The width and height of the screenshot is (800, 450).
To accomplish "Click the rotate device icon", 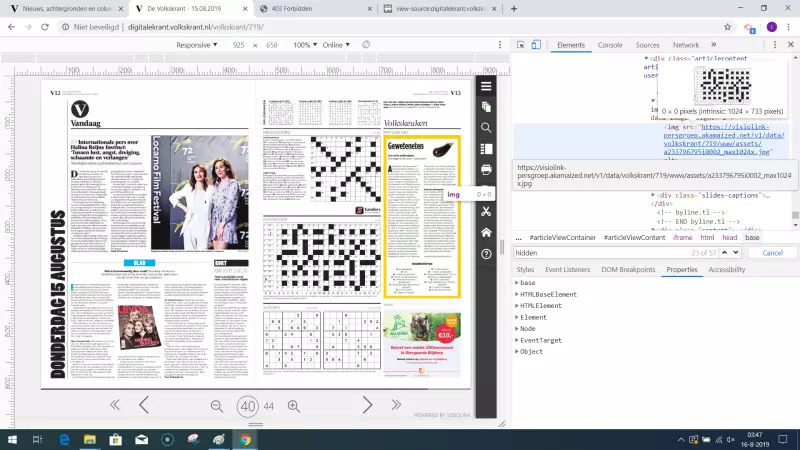I will click(x=366, y=45).
